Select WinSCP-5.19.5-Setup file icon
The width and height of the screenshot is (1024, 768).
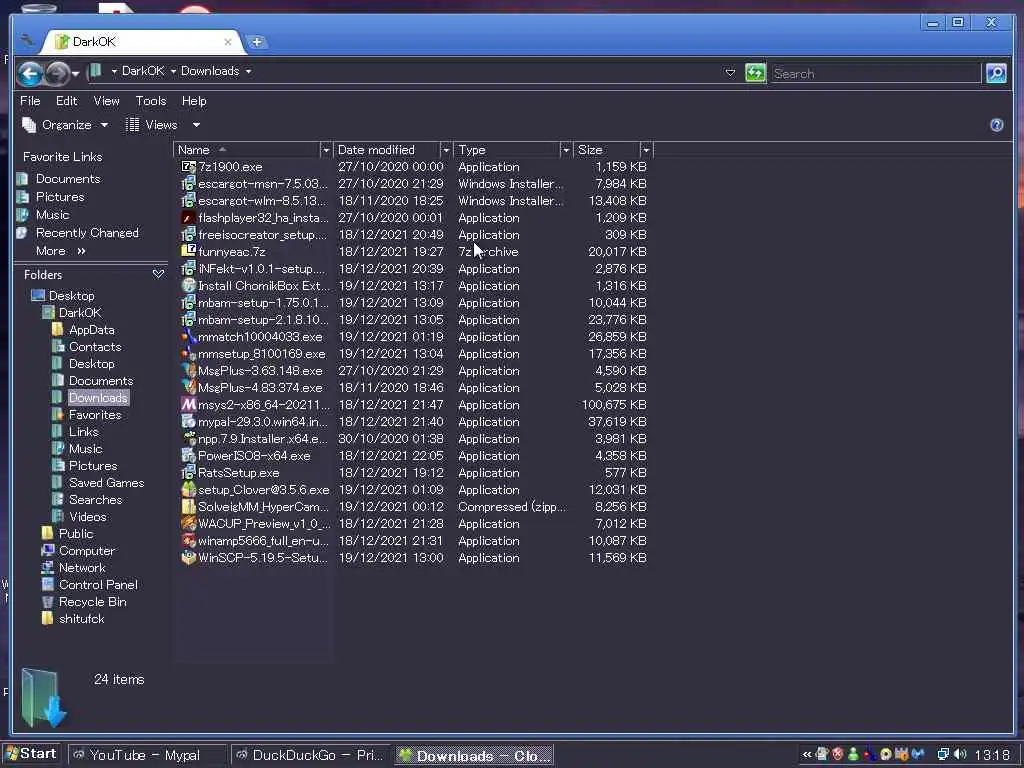pyautogui.click(x=188, y=557)
